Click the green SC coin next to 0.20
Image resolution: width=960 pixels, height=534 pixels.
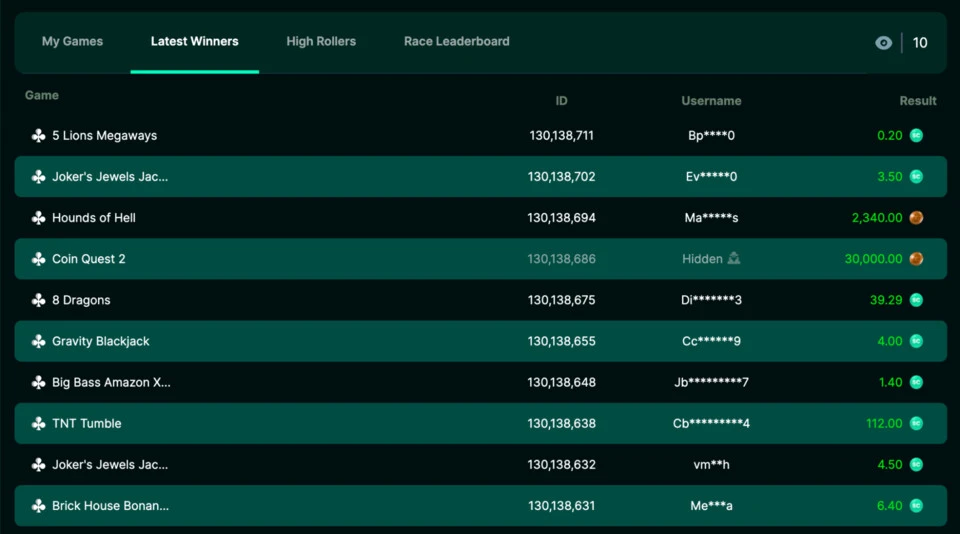[x=916, y=135]
